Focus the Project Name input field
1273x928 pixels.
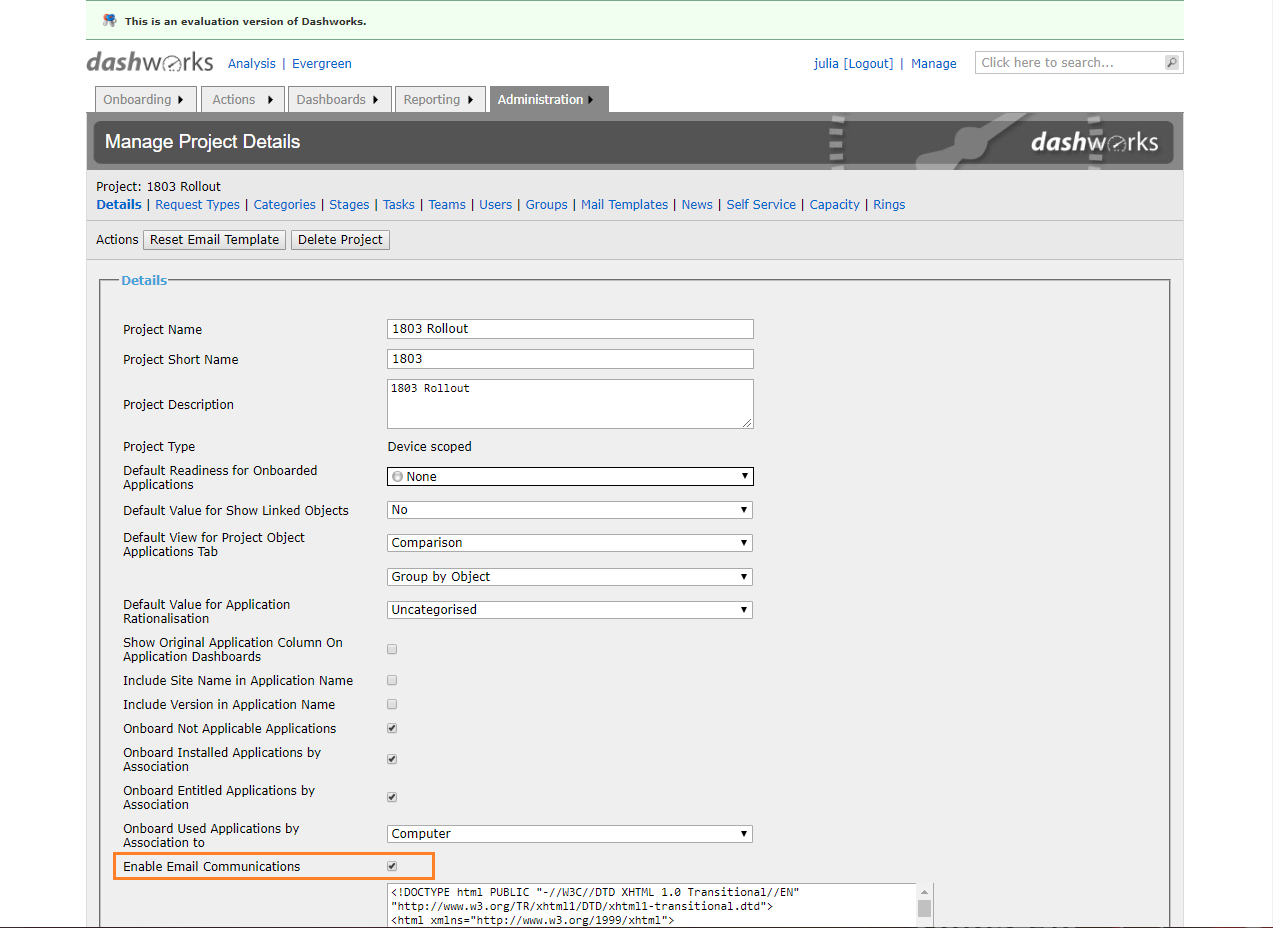click(570, 329)
